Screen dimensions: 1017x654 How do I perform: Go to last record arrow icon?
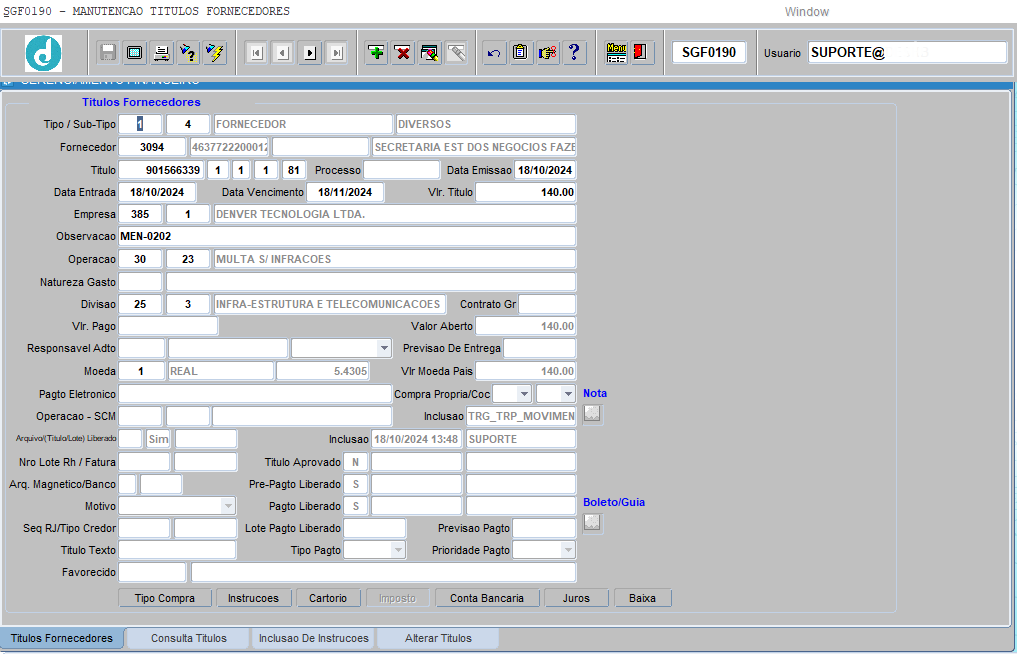point(337,53)
